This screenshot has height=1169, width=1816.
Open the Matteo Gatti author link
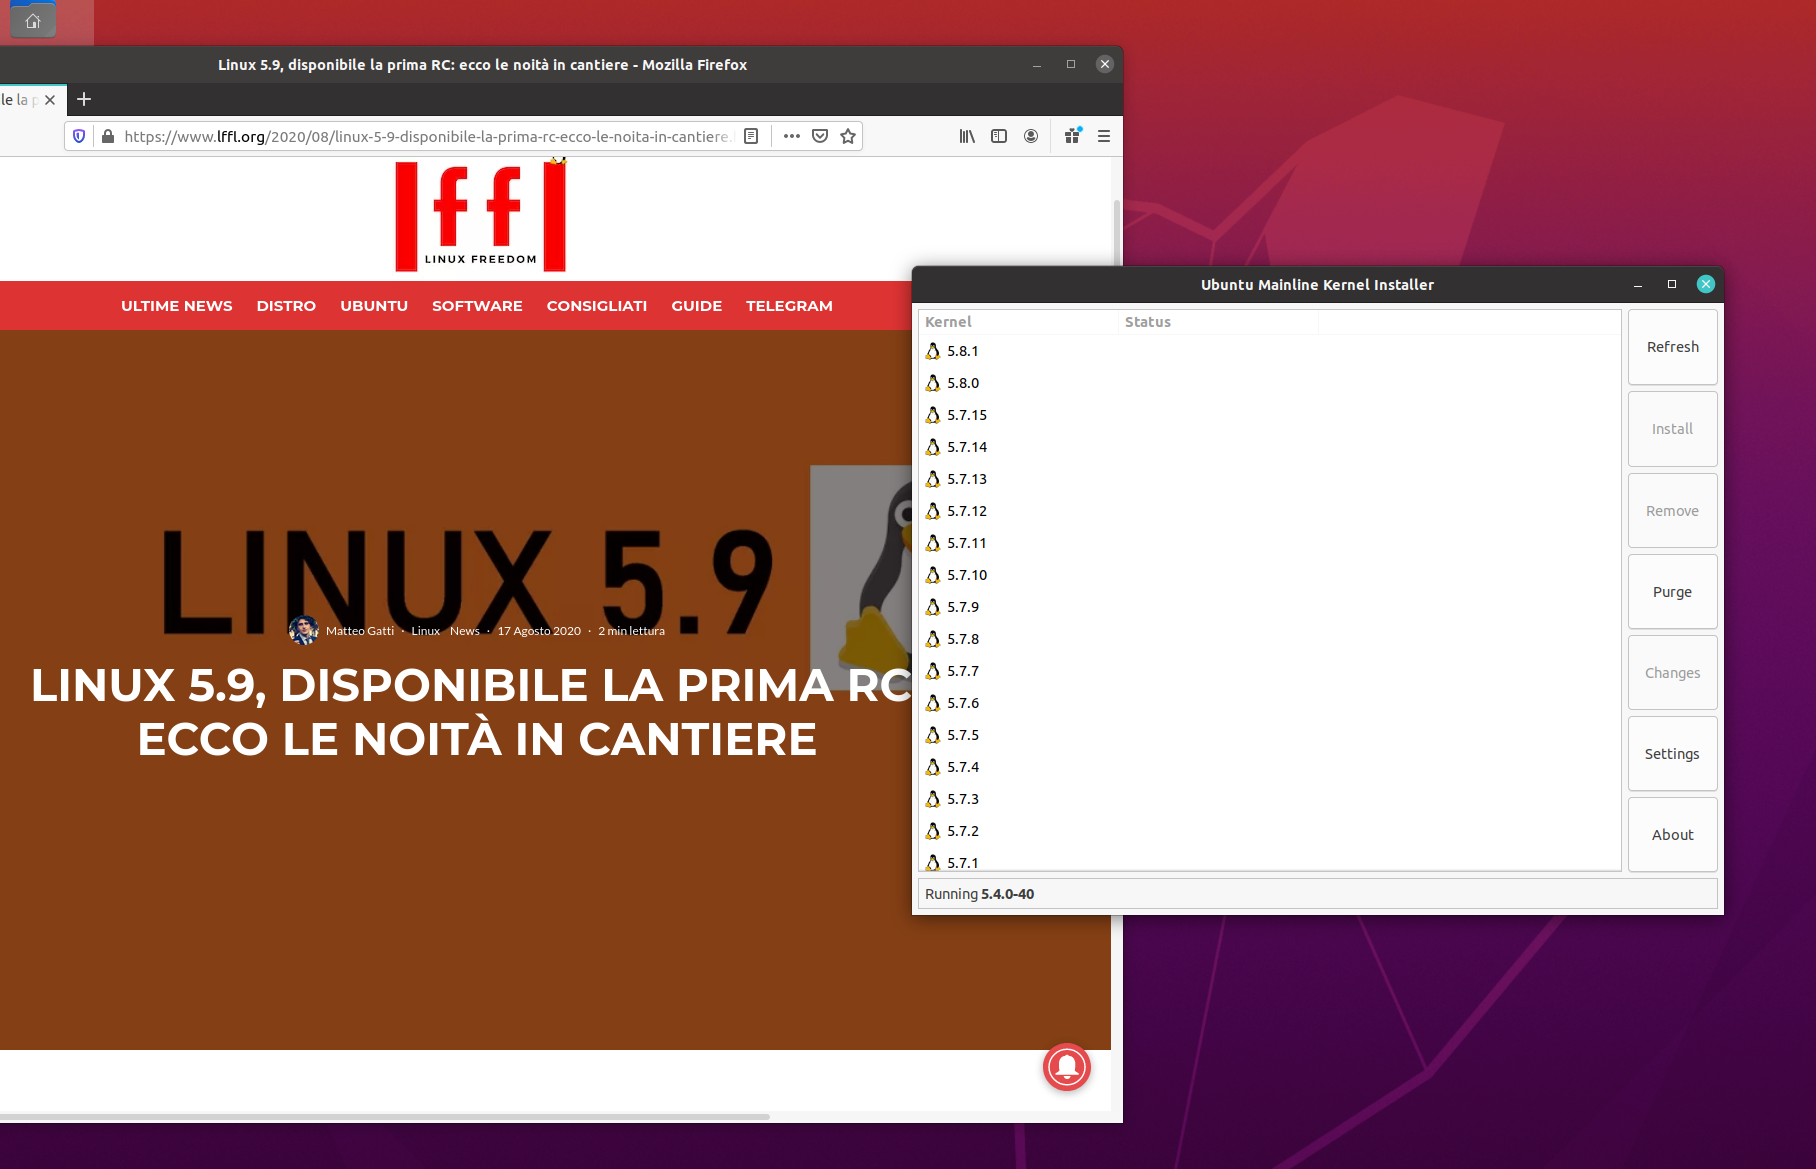[360, 631]
